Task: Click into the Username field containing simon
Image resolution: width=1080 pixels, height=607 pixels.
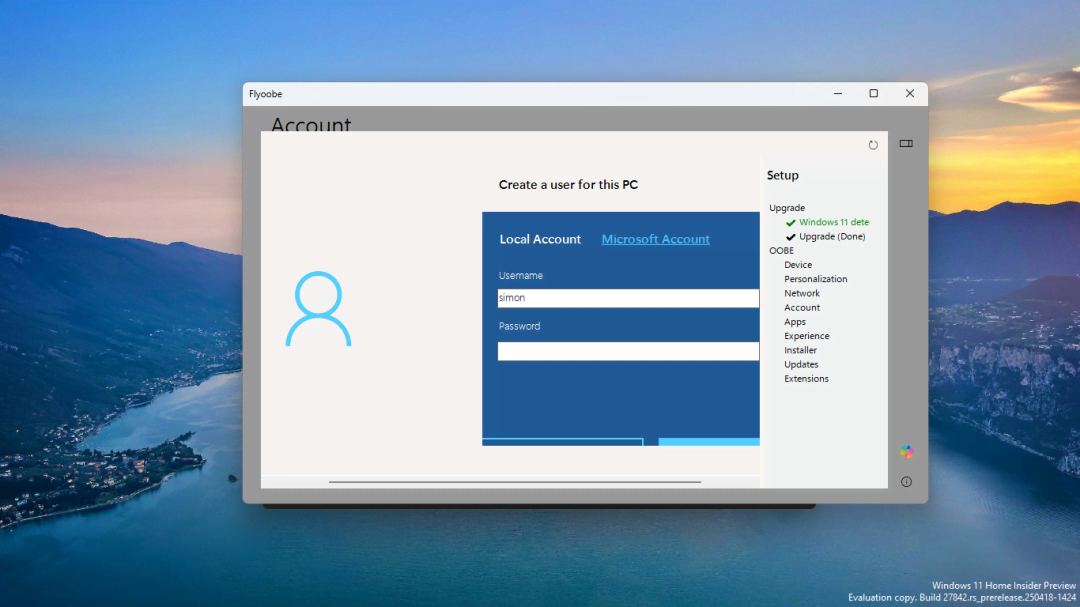Action: coord(628,298)
